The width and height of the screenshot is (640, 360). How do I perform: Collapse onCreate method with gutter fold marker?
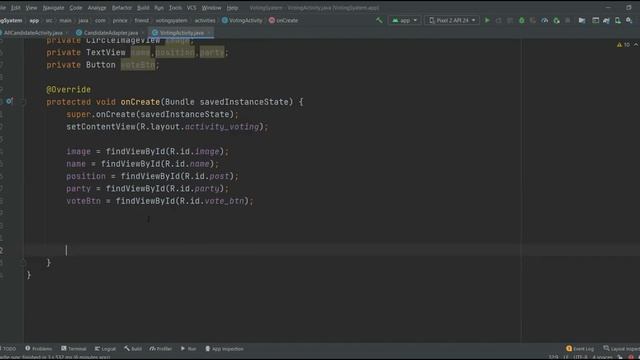(23, 102)
